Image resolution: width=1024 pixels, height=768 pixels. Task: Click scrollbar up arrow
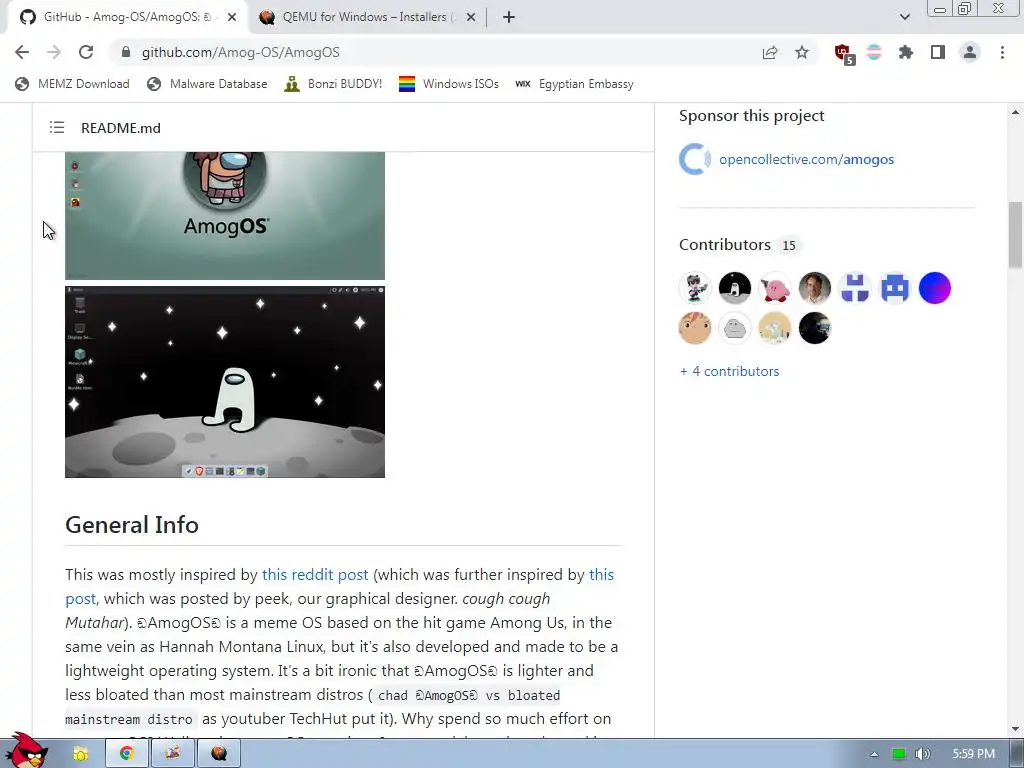tap(1015, 112)
